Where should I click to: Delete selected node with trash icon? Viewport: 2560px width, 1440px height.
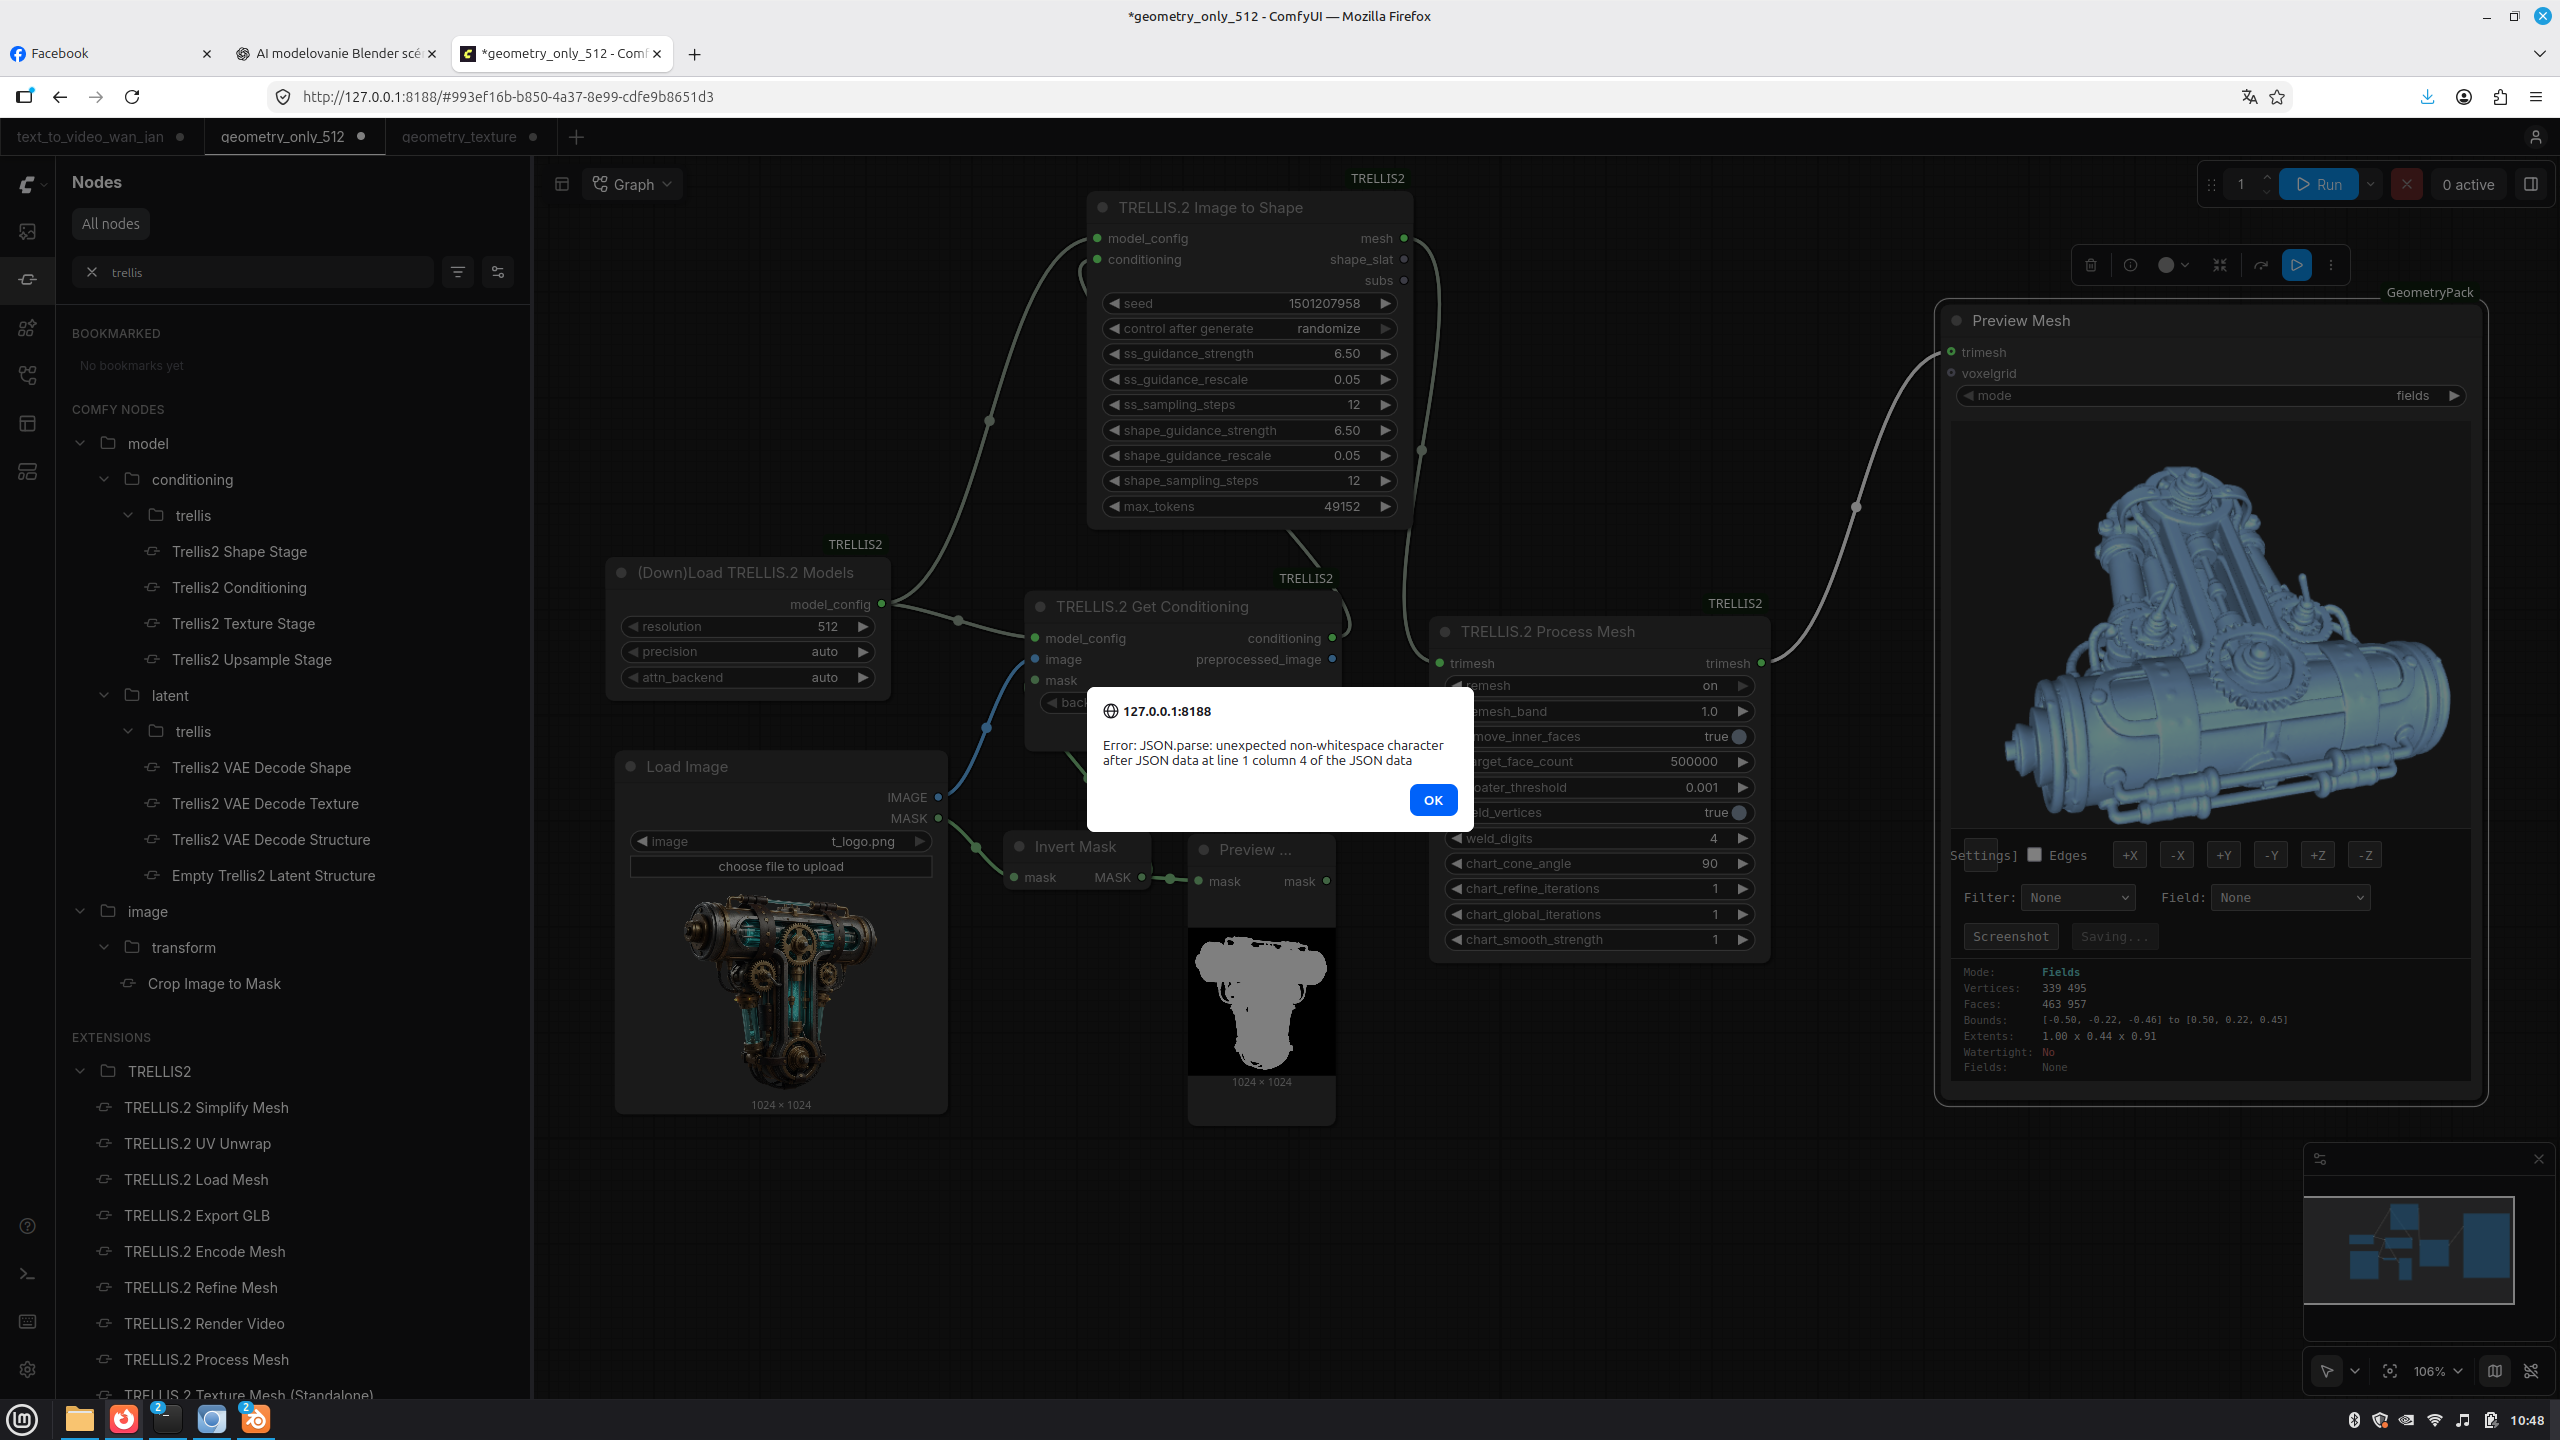[x=2091, y=265]
